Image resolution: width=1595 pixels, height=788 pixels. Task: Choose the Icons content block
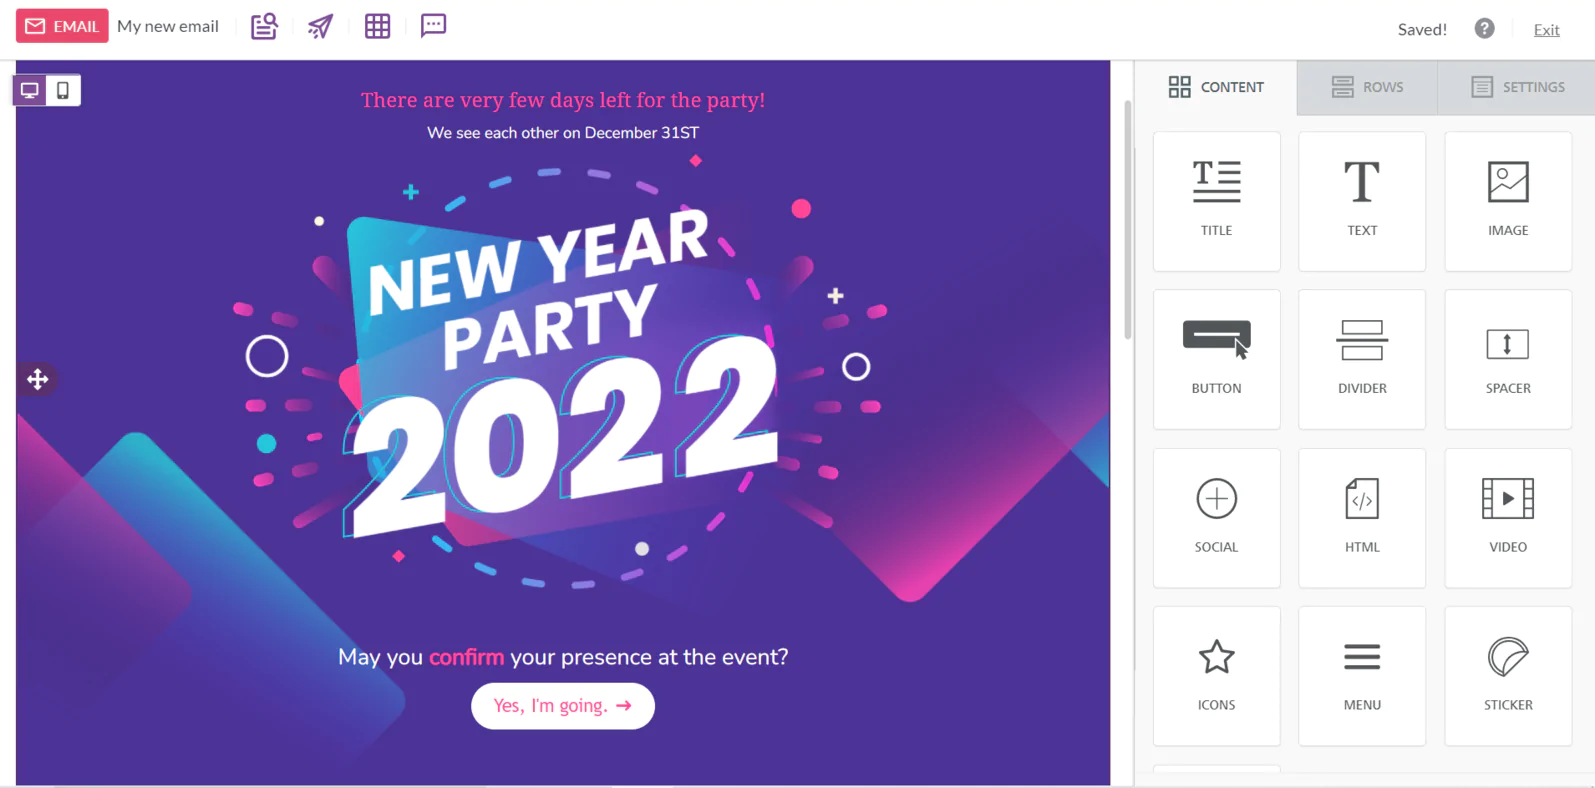click(x=1216, y=676)
